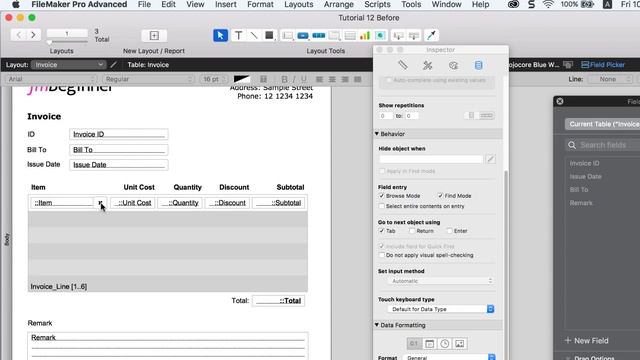Collapse the Data Formatting section
The width and height of the screenshot is (640, 360).
[377, 325]
